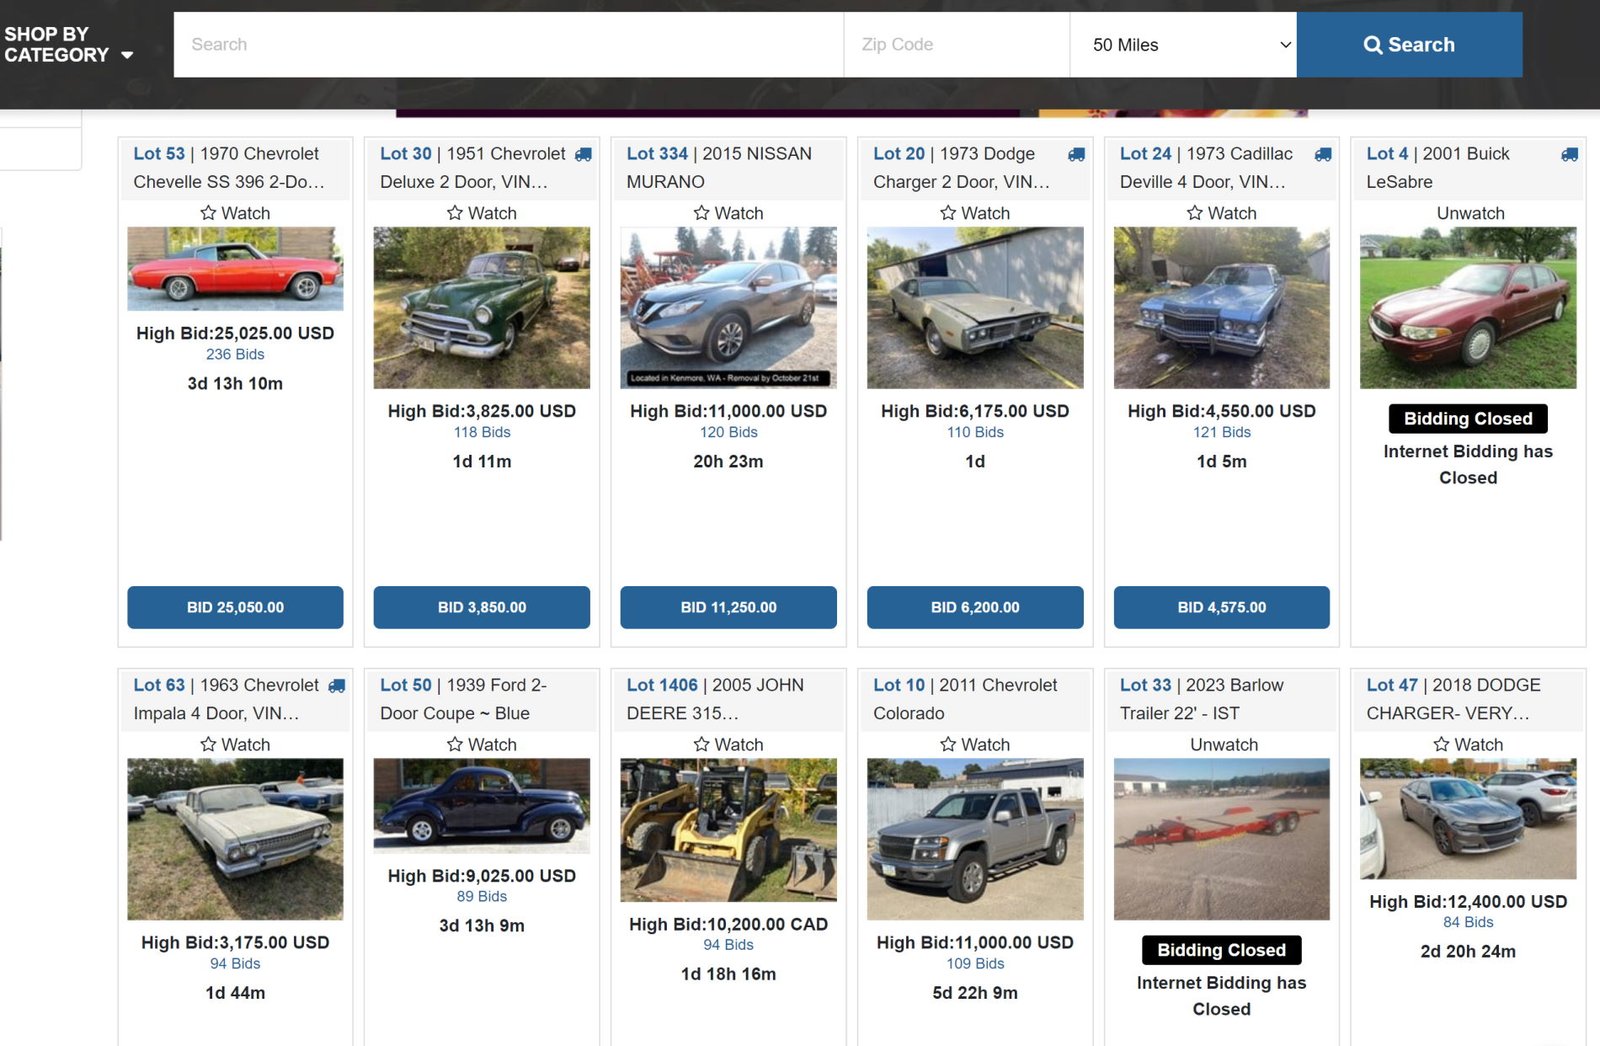Open the blue 1939 Ford Coupe photo
The height and width of the screenshot is (1046, 1600).
[x=482, y=805]
